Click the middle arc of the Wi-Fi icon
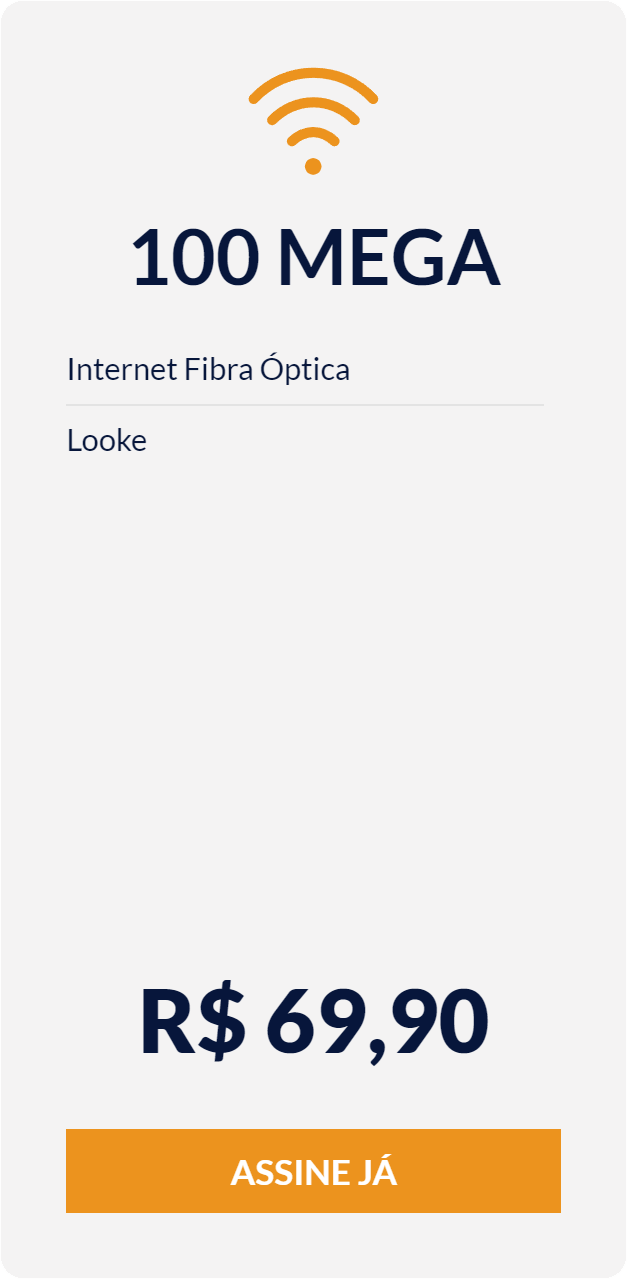627x1279 pixels. click(313, 110)
